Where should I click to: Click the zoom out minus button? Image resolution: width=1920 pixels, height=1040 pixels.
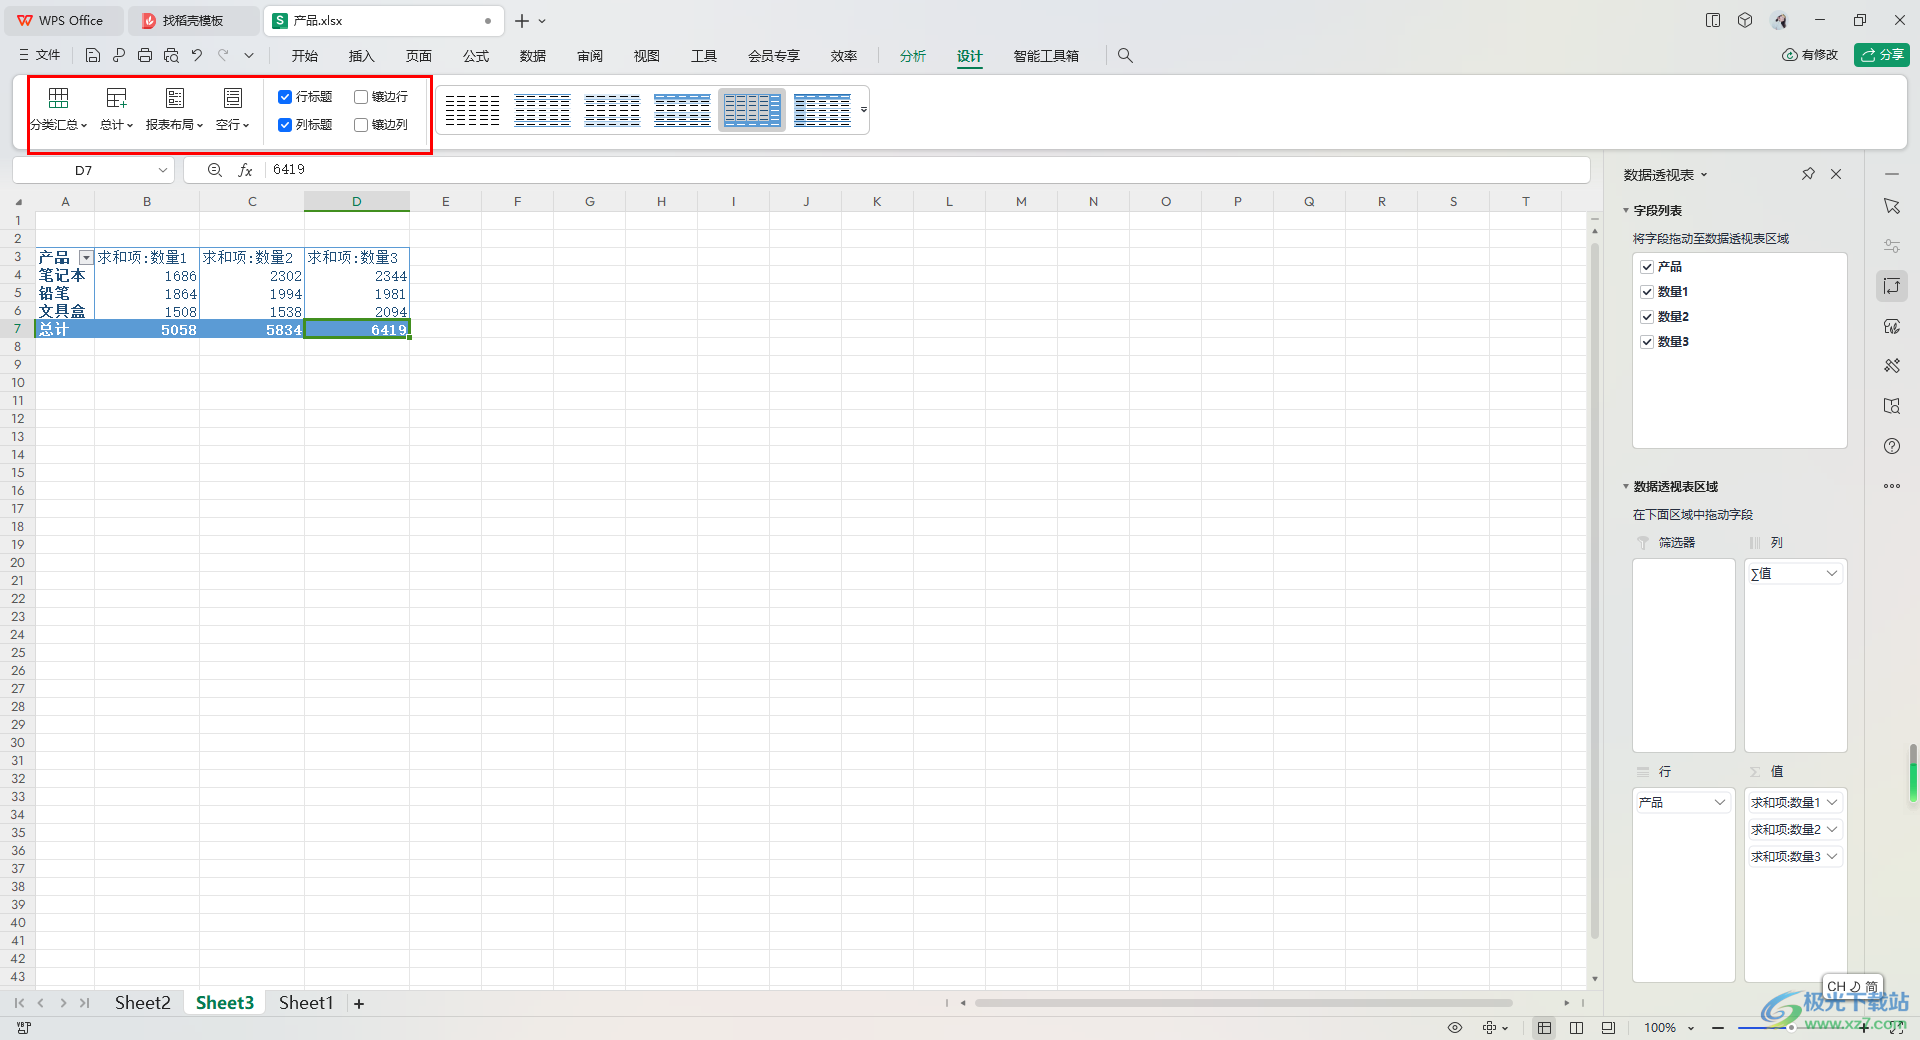1718,1028
